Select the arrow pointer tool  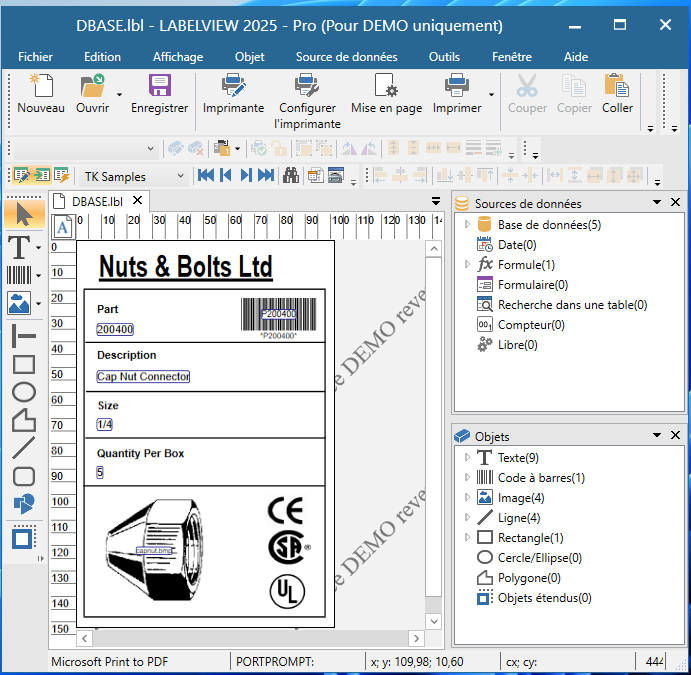[24, 215]
